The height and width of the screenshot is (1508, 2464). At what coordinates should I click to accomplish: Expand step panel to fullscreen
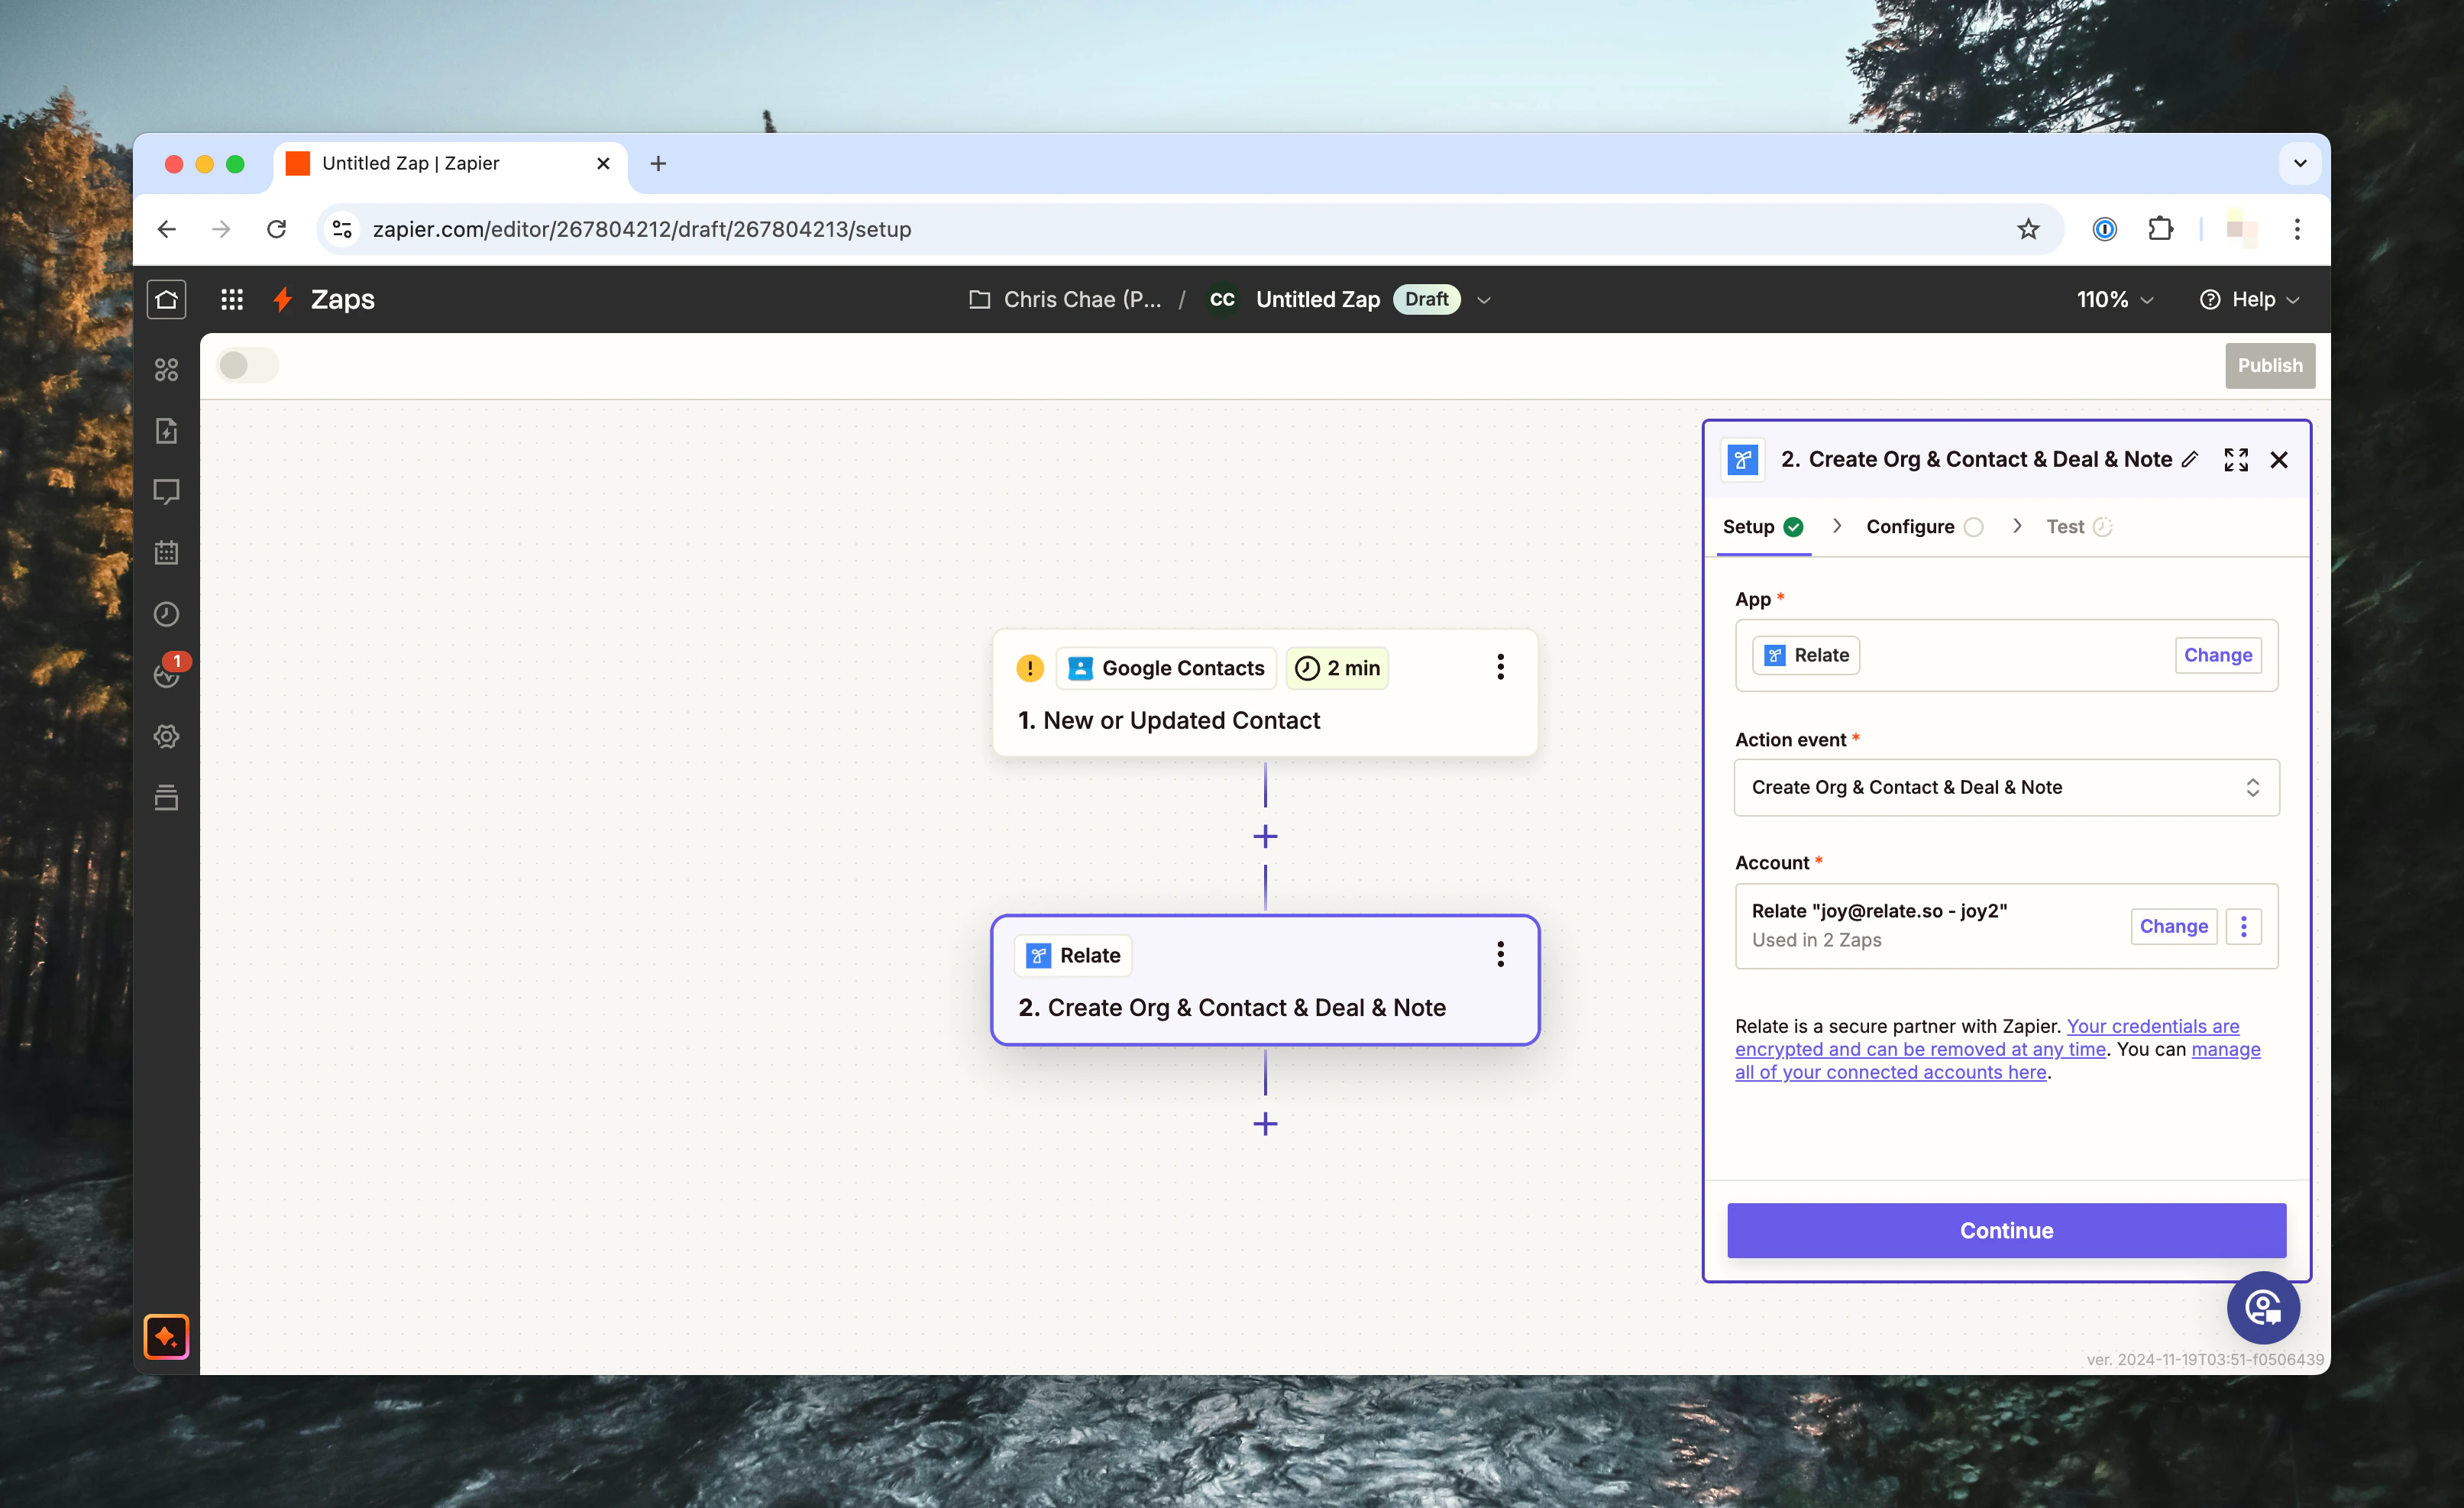pos(2236,460)
